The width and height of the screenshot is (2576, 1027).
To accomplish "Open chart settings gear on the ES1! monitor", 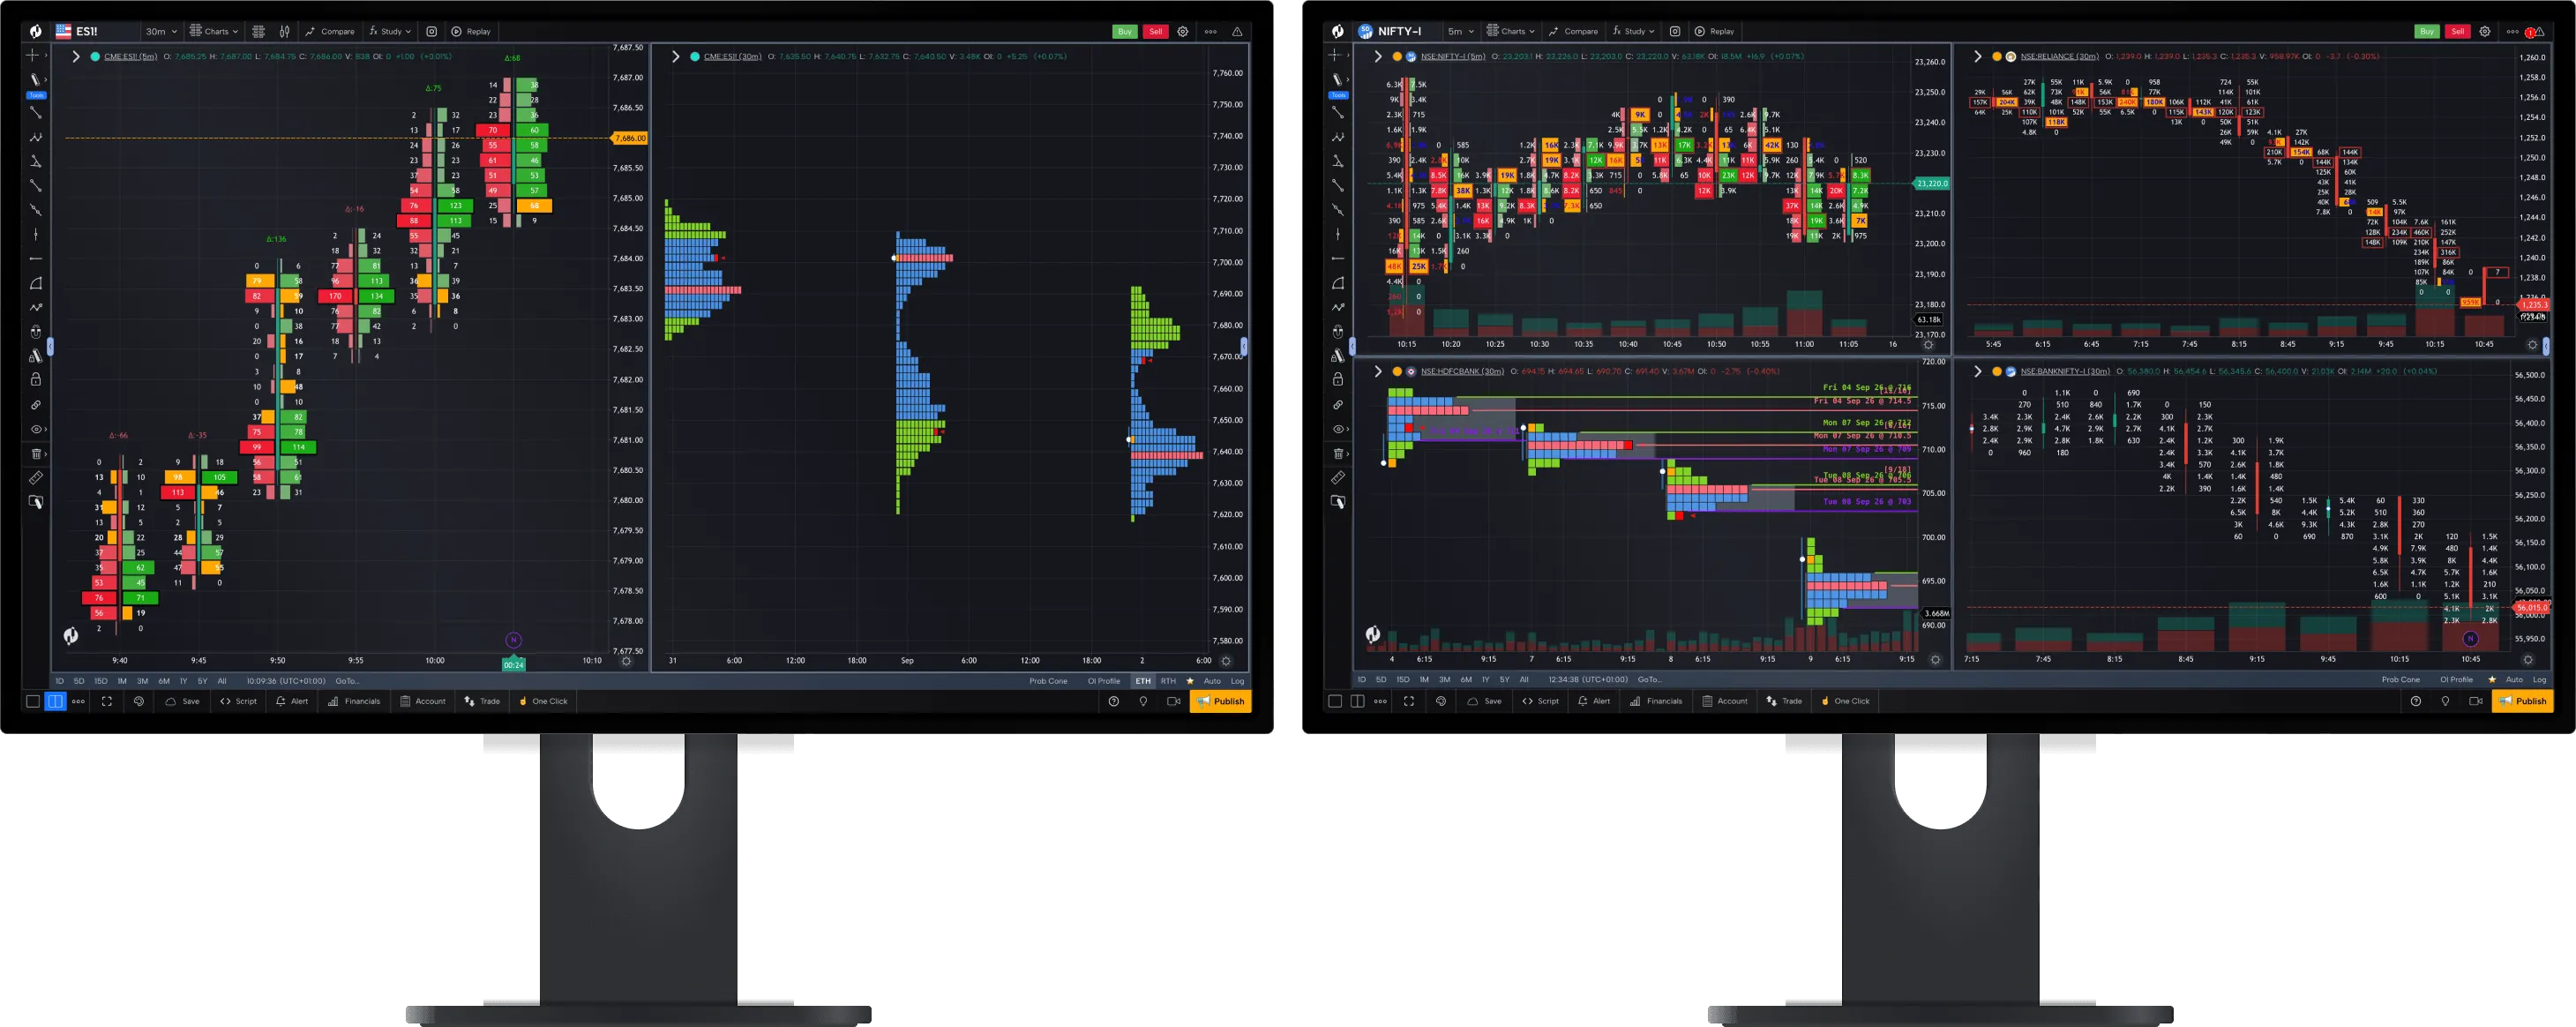I will [1183, 31].
